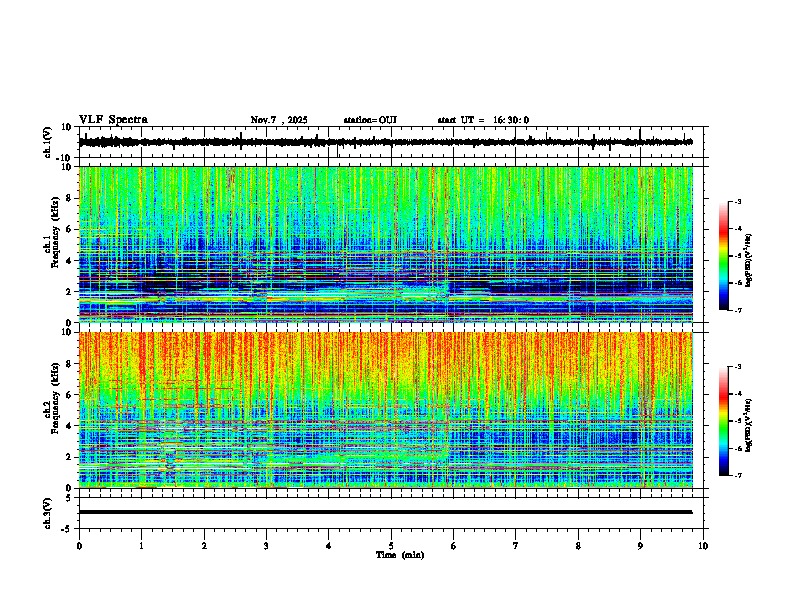The image size is (792, 612).
Task: Click the "8" kHz tick of ch.1 spectrogram
Action: pos(69,198)
